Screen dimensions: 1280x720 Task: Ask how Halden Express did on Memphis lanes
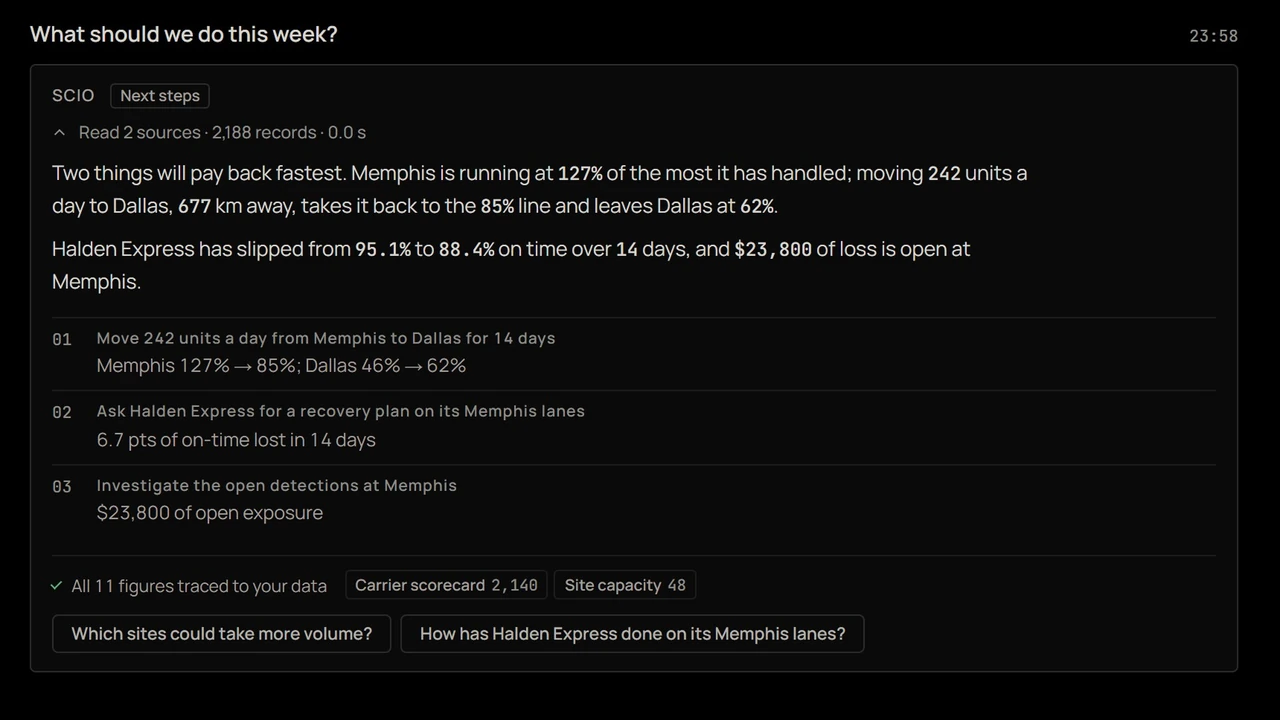tap(632, 633)
